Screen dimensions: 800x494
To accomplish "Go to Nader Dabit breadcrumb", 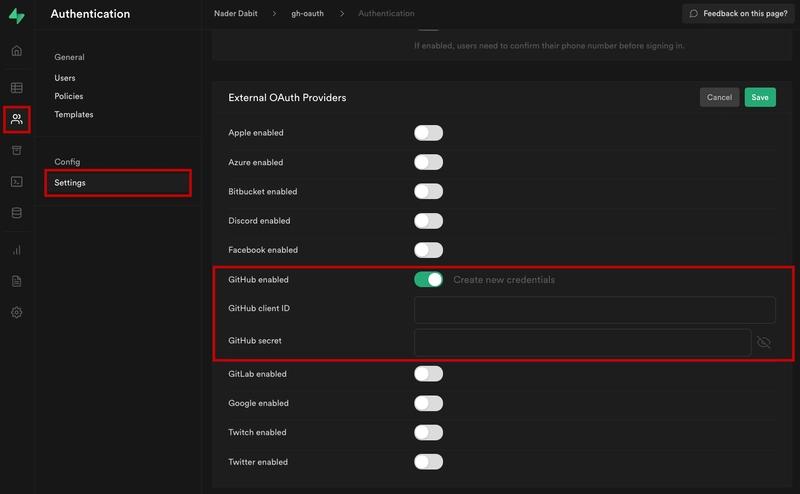I will tap(236, 13).
